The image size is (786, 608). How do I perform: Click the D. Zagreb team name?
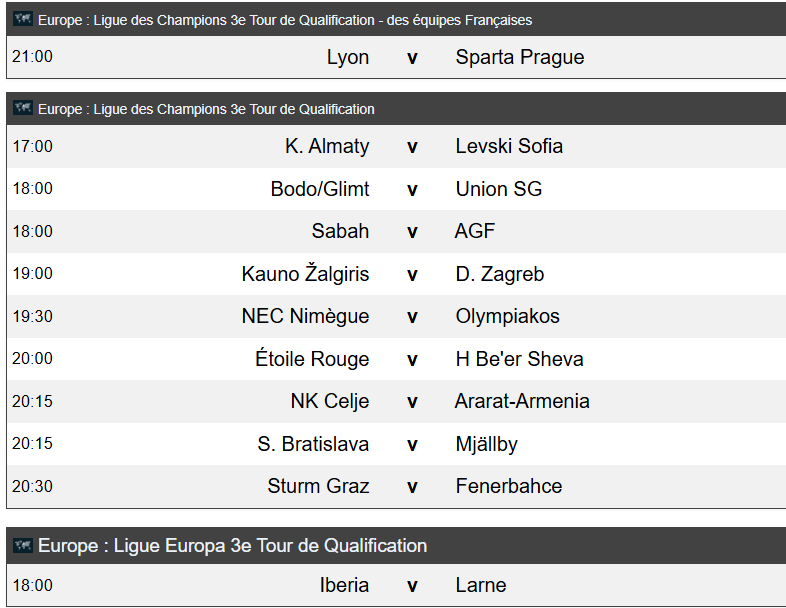pyautogui.click(x=500, y=274)
